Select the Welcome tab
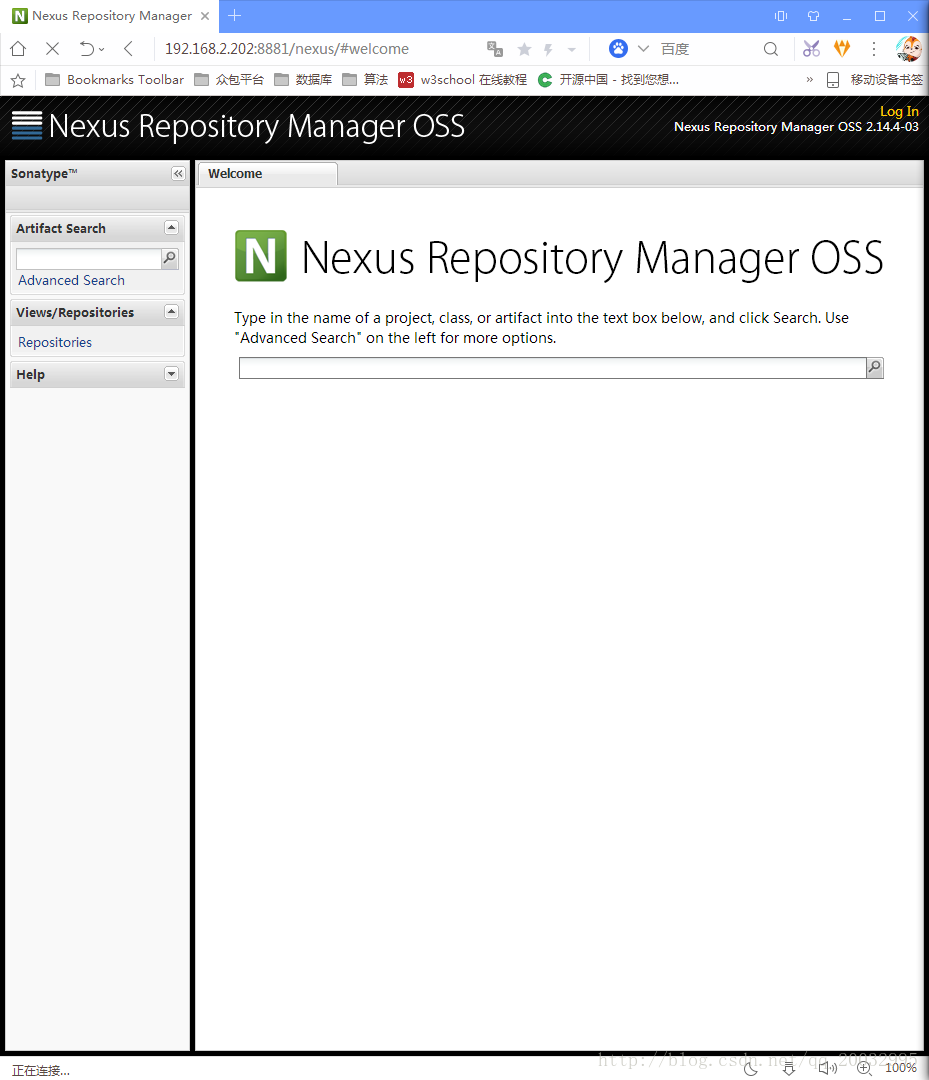 click(x=267, y=174)
